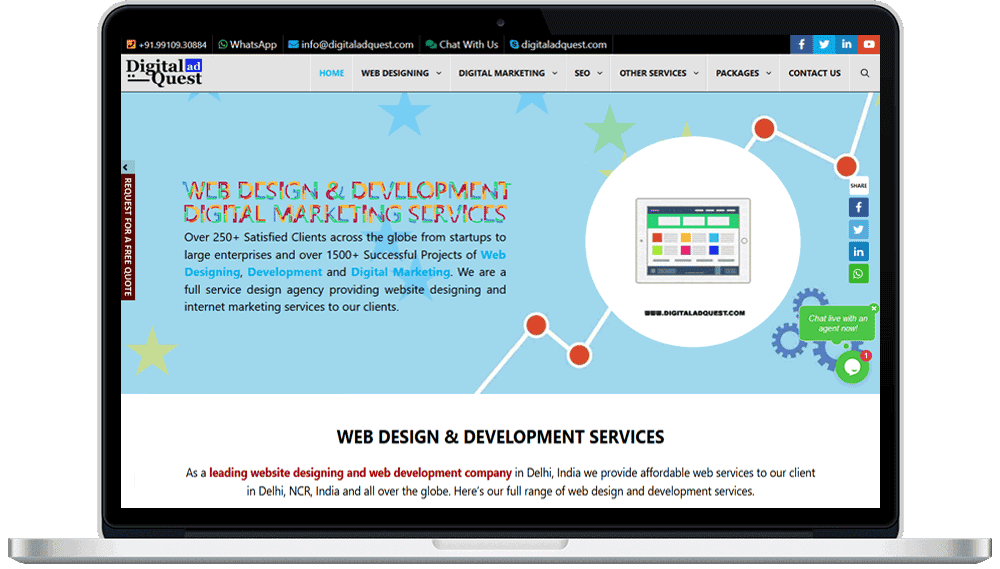Image resolution: width=1000 pixels, height=569 pixels.
Task: Open the WEB DESIGNING menu
Action: click(395, 73)
